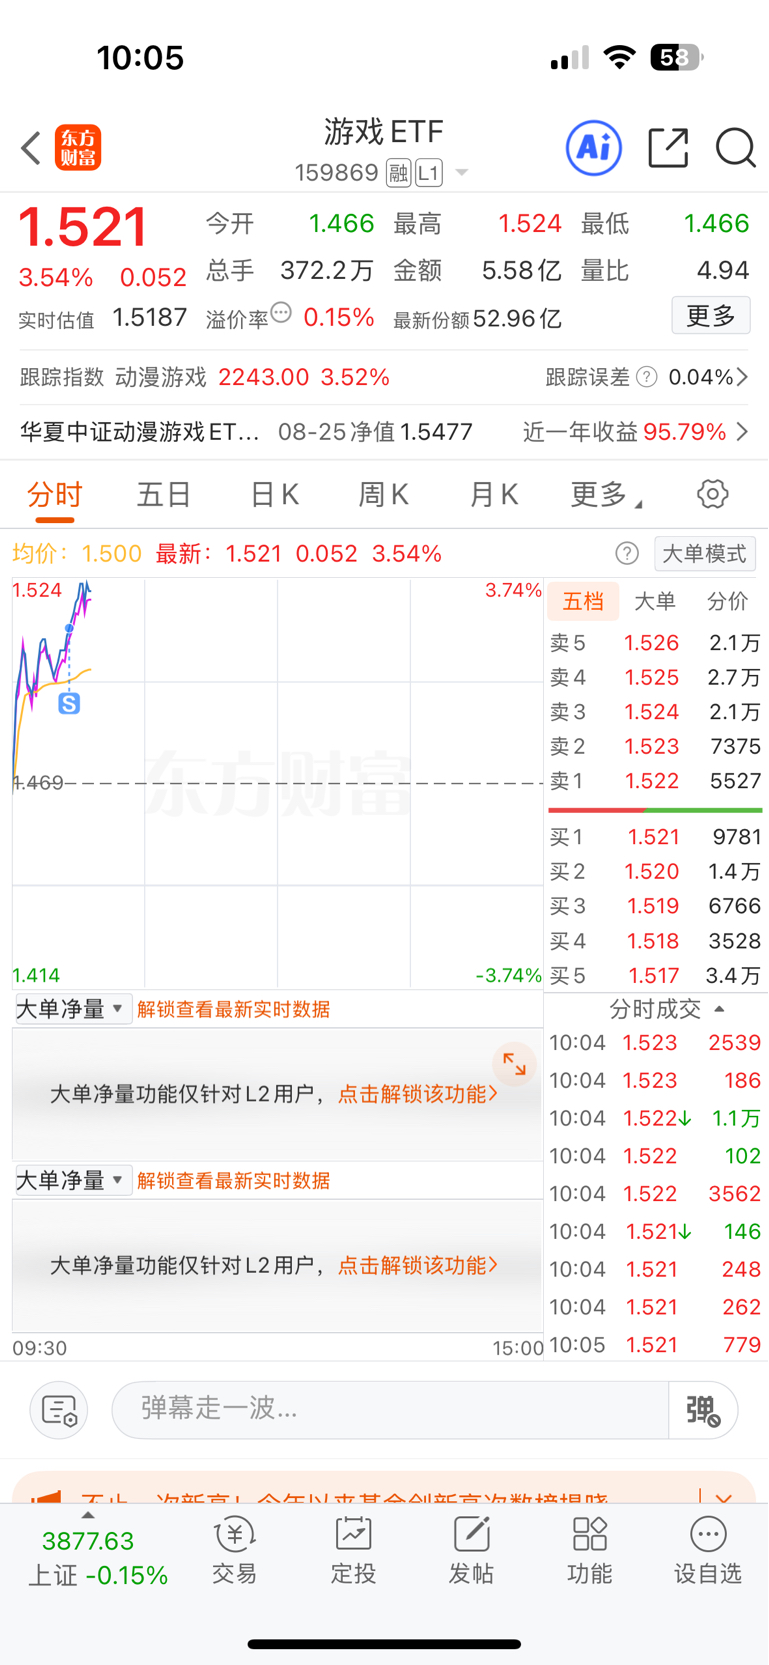Tap the intraday price chart area
The width and height of the screenshot is (769, 1665).
278,783
